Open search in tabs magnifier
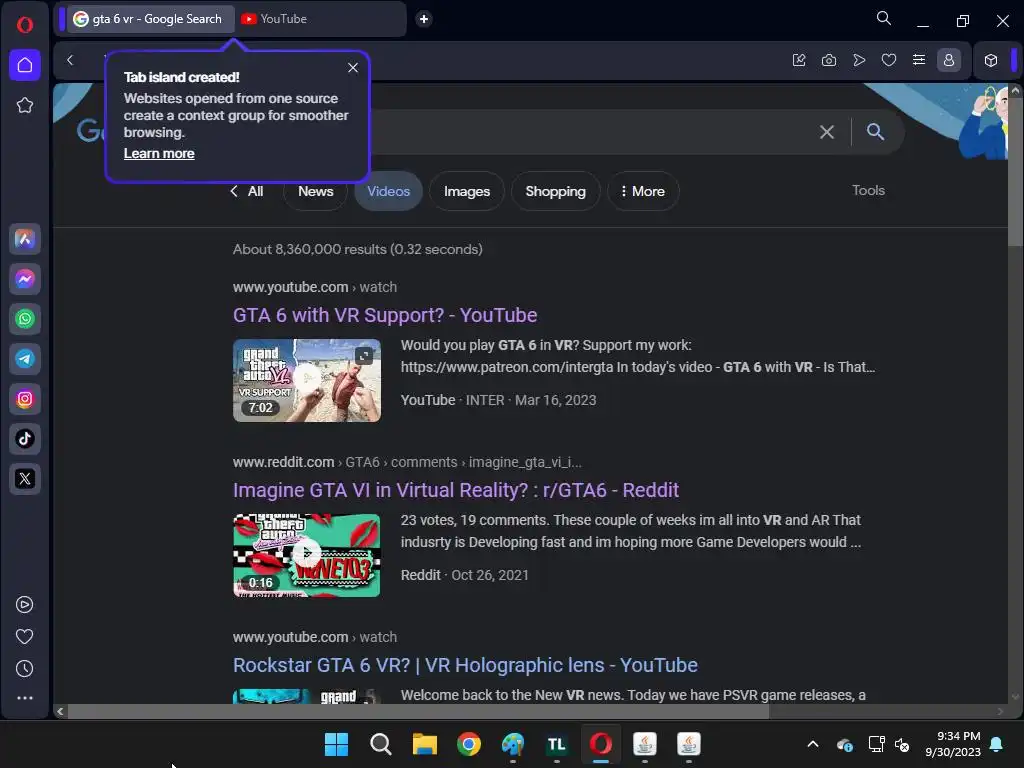The width and height of the screenshot is (1024, 768). pyautogui.click(x=884, y=18)
